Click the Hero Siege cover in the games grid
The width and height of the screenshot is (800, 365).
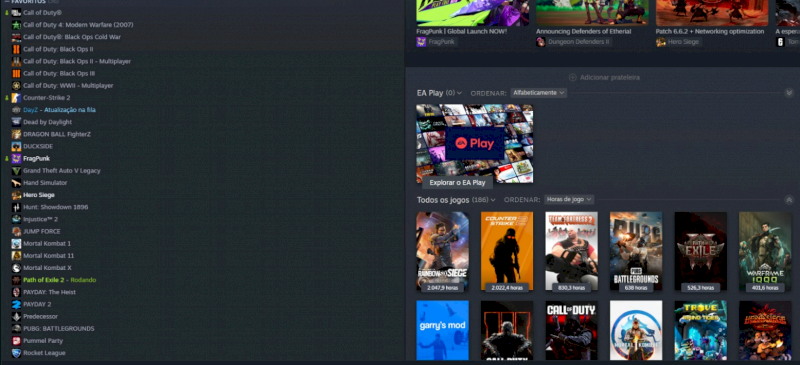pyautogui.click(x=765, y=330)
